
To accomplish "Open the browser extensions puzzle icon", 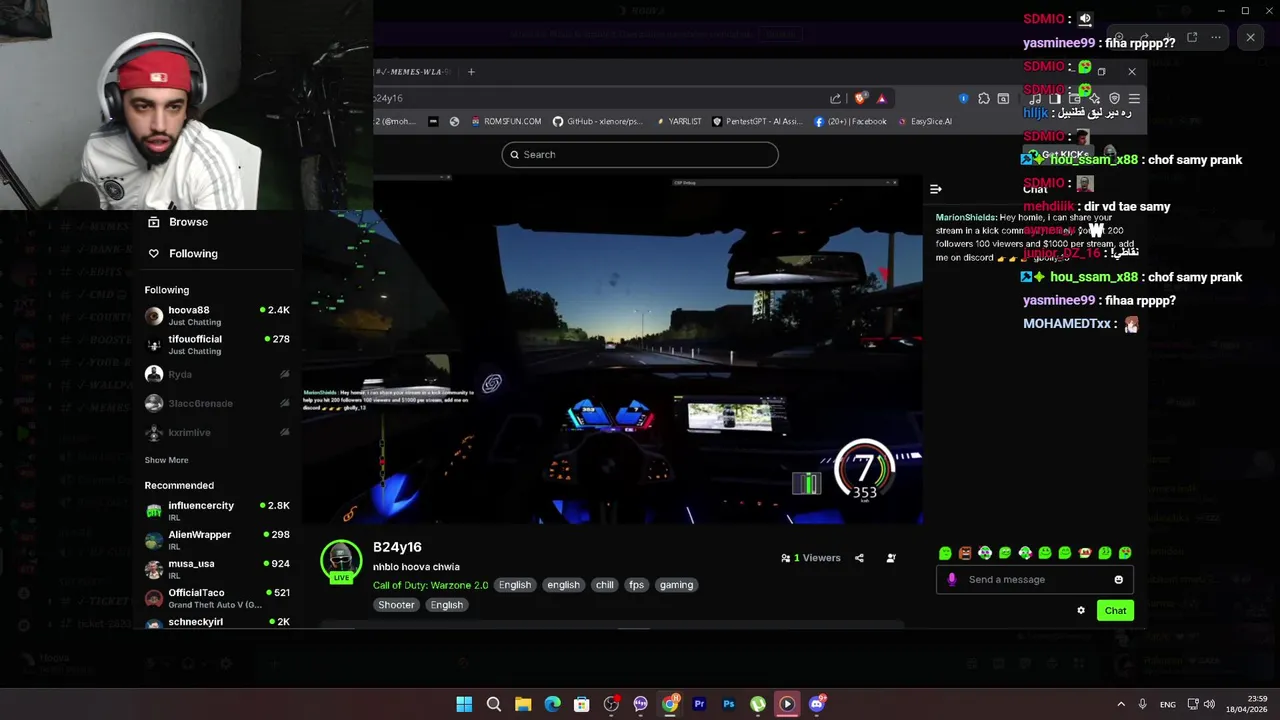I will (984, 98).
